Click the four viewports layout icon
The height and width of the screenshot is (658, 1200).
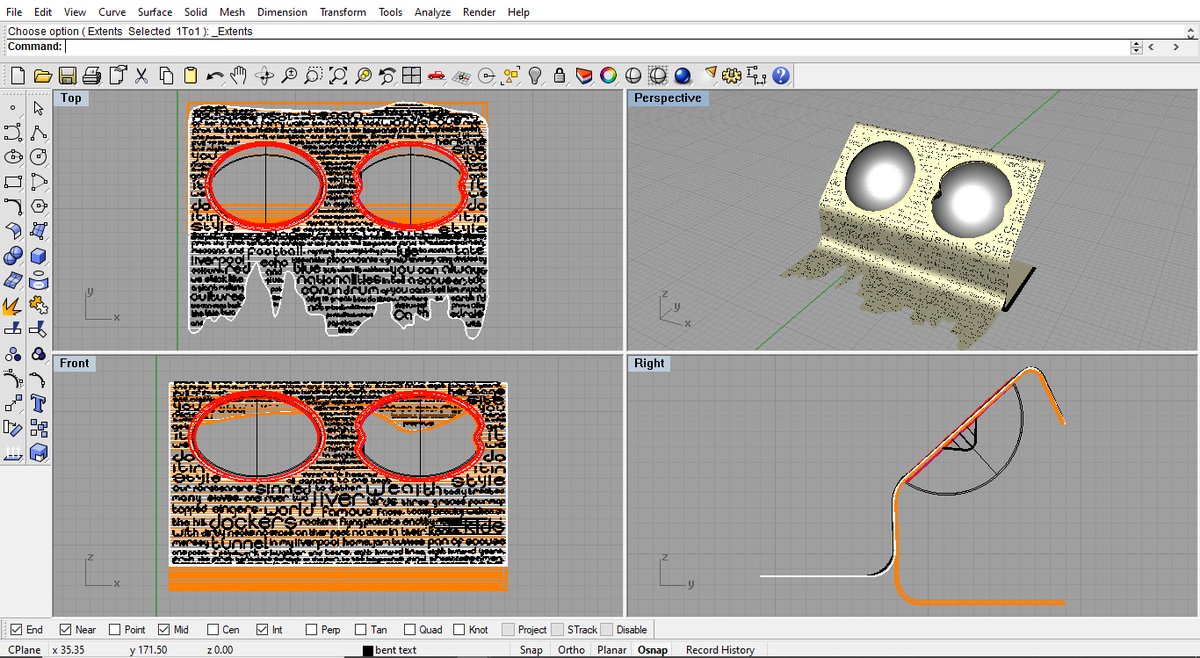click(x=412, y=76)
